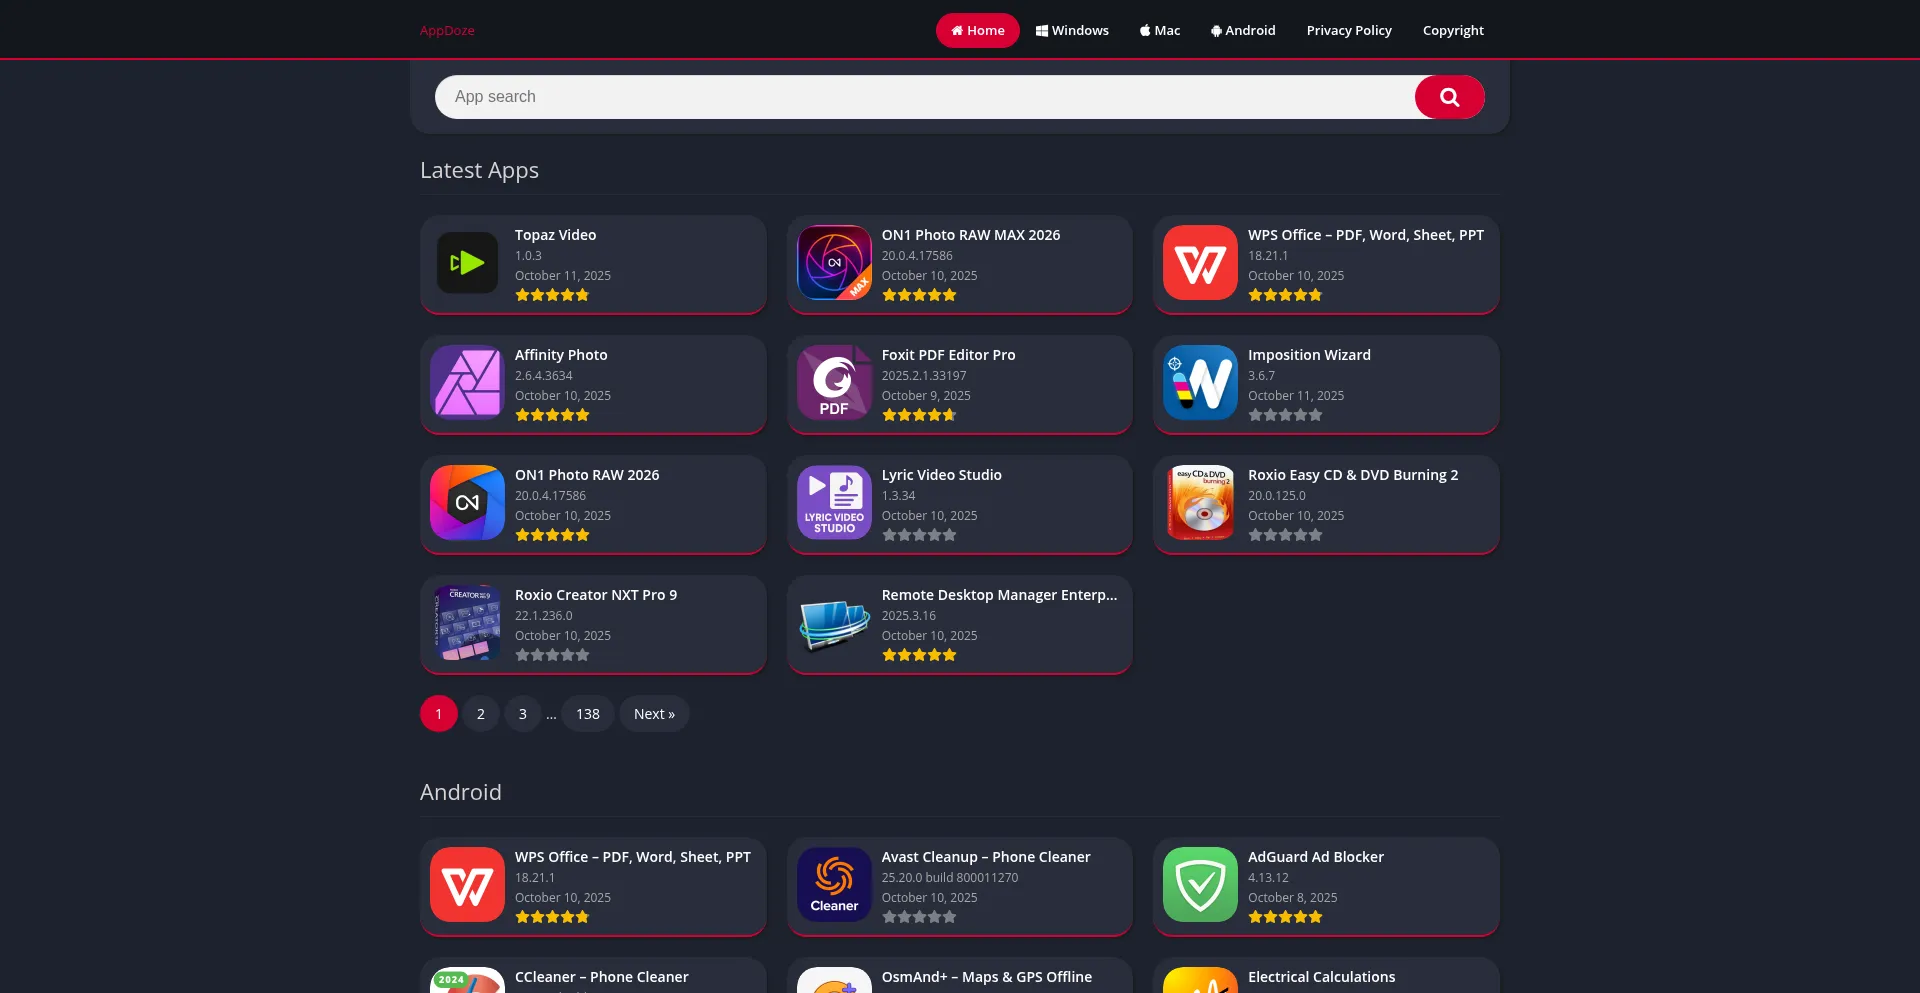Switch to the Mac category

1160,31
